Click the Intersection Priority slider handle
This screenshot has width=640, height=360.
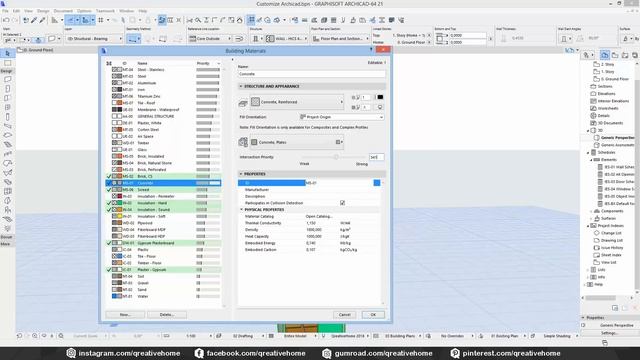(x=336, y=157)
